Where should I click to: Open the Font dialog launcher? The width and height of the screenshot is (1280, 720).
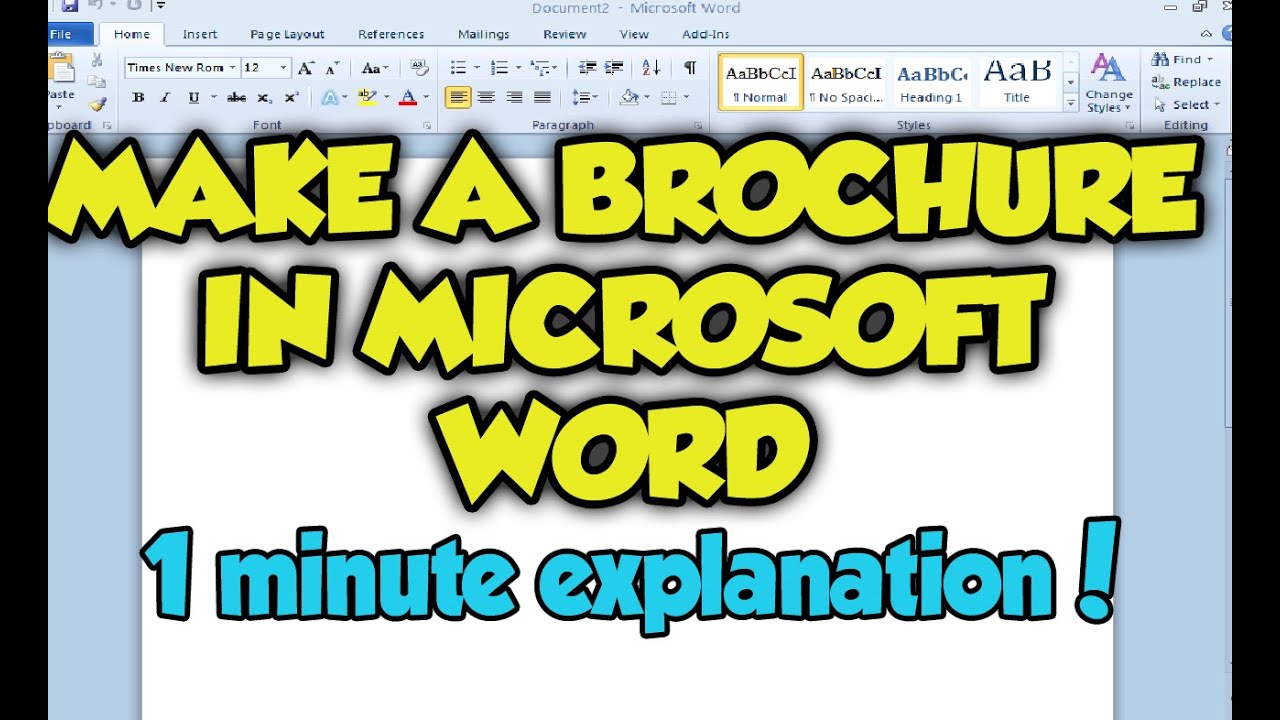[427, 126]
